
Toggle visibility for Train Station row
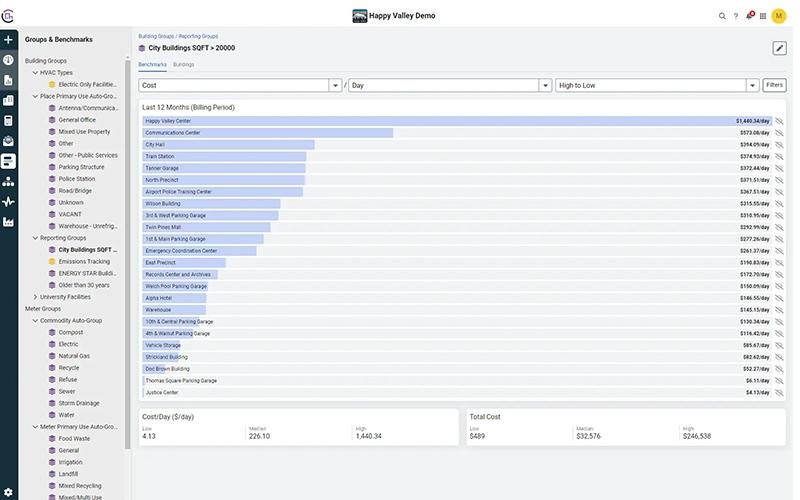pyautogui.click(x=779, y=157)
